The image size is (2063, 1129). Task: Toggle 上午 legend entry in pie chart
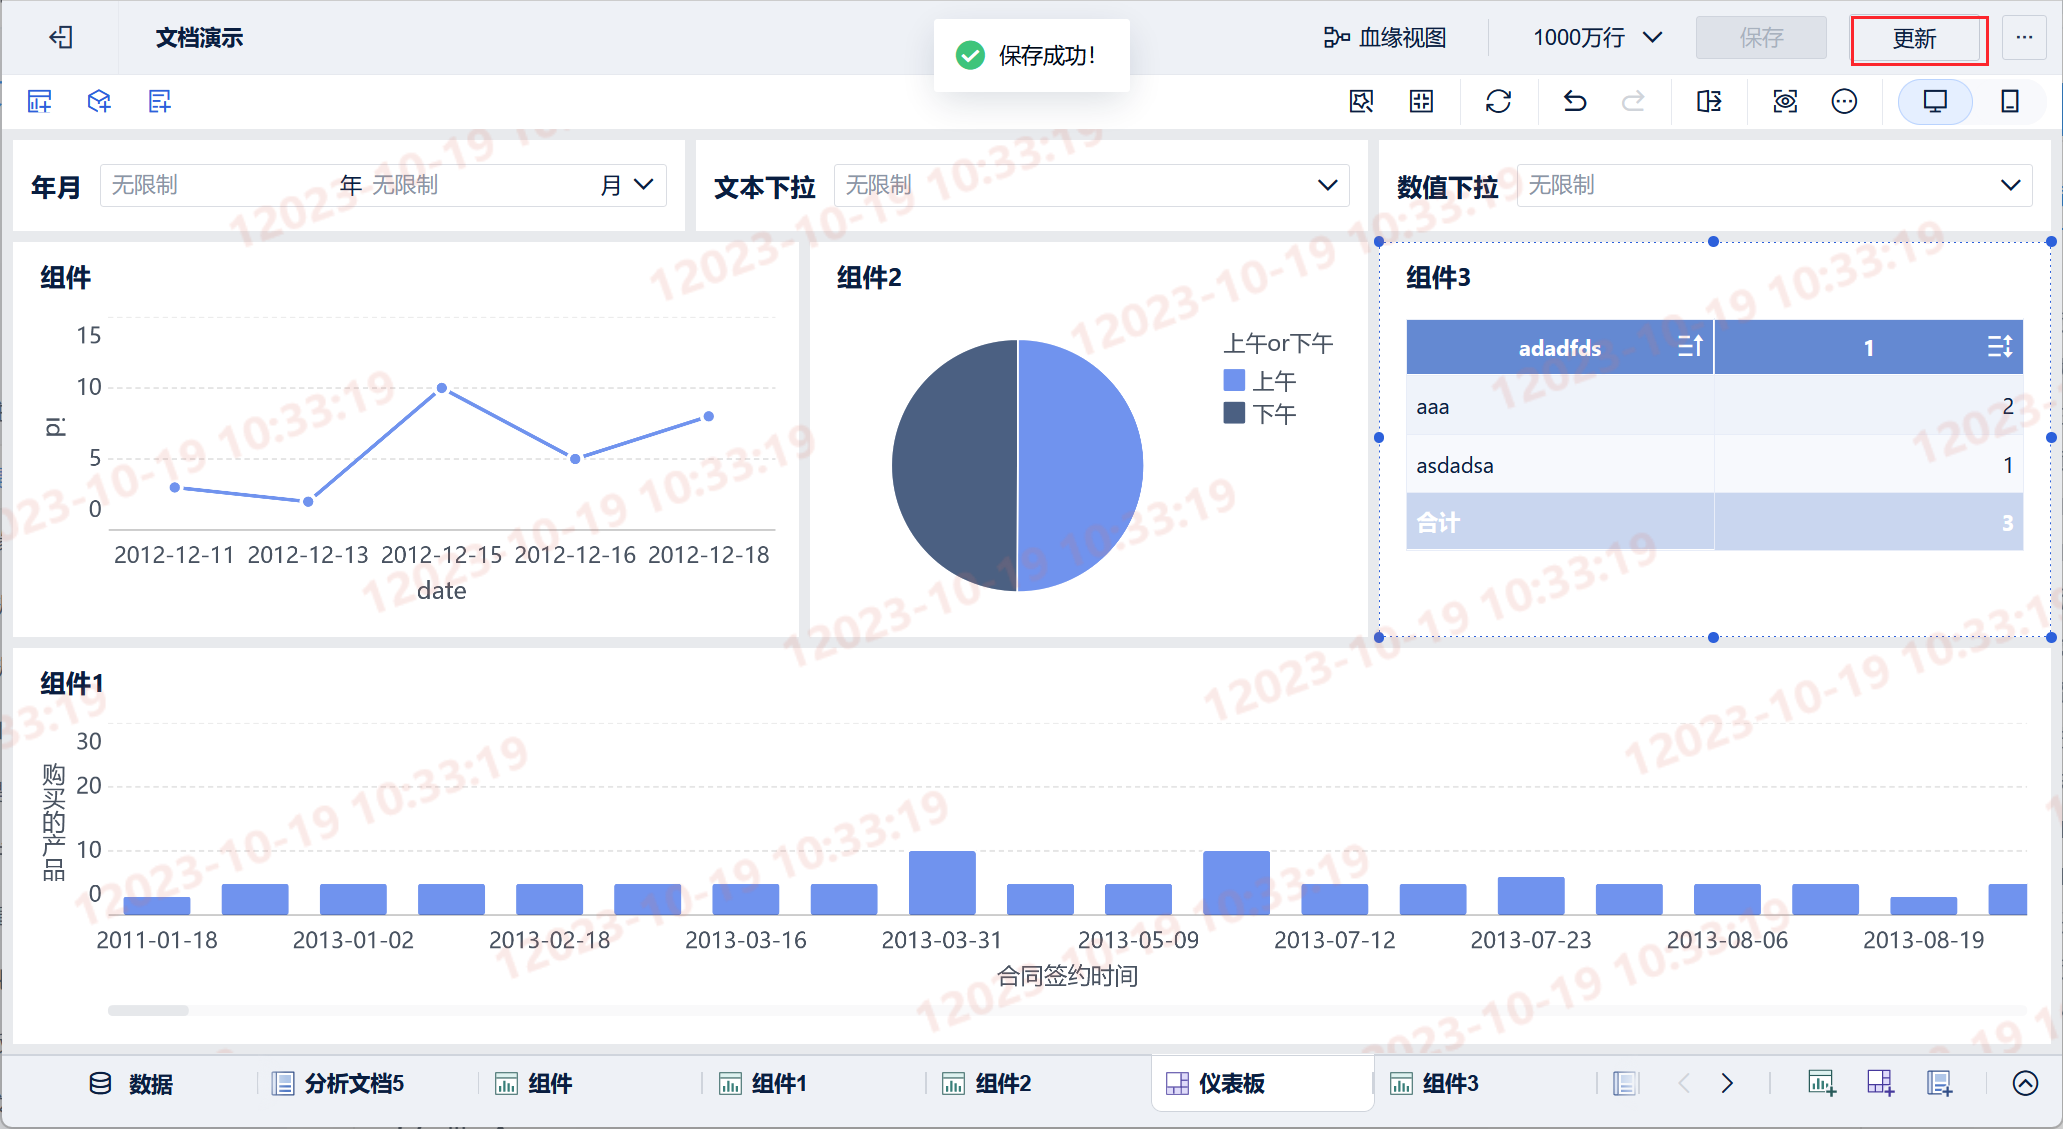click(x=1273, y=381)
